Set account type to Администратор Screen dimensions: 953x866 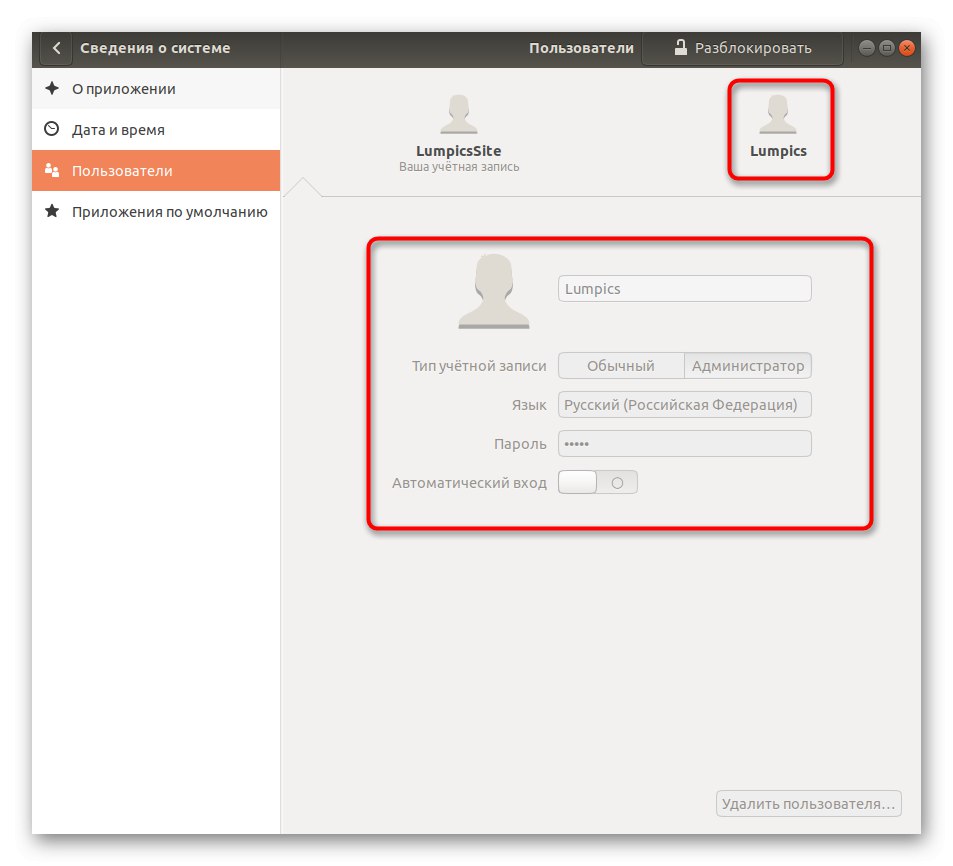click(748, 366)
